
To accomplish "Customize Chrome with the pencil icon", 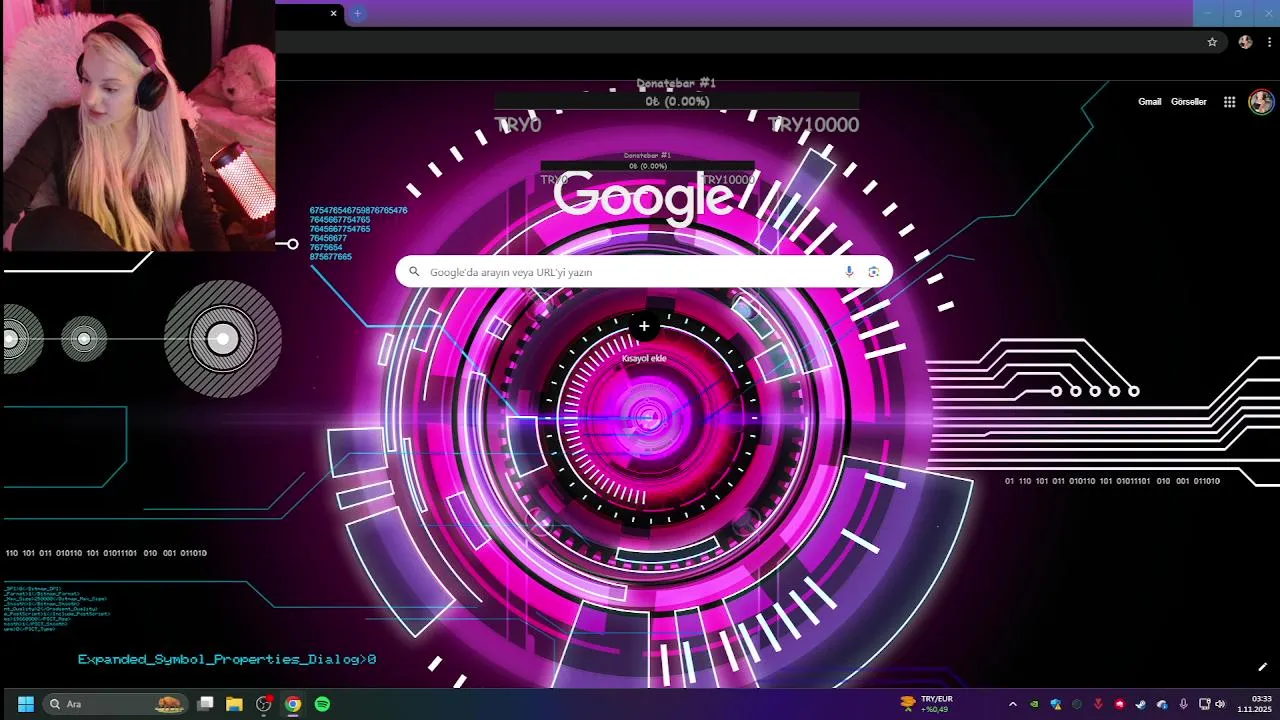I will coord(1262,667).
